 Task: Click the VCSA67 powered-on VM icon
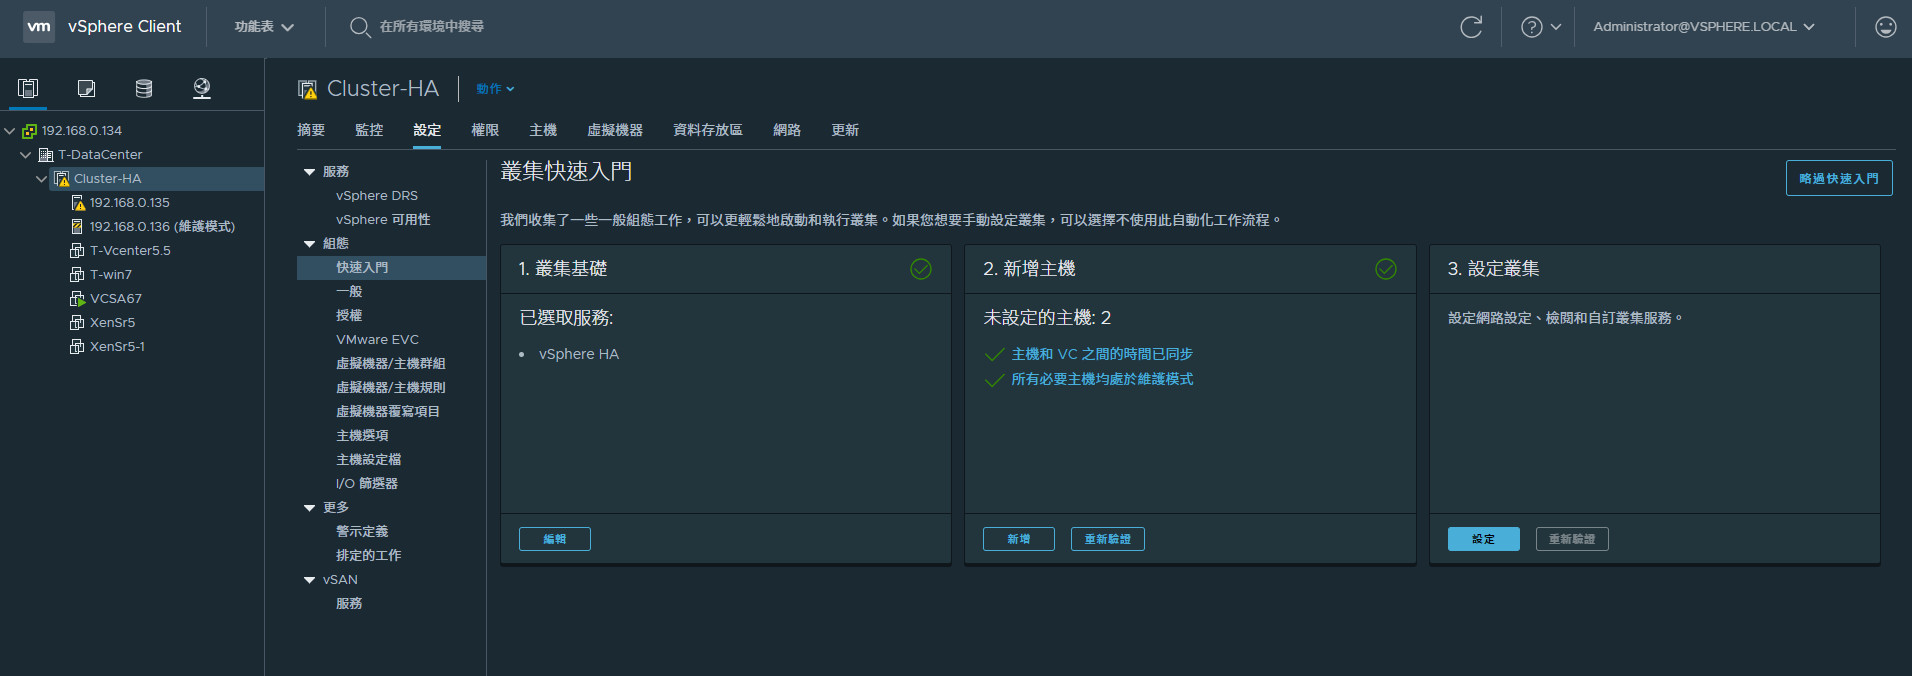pyautogui.click(x=77, y=299)
